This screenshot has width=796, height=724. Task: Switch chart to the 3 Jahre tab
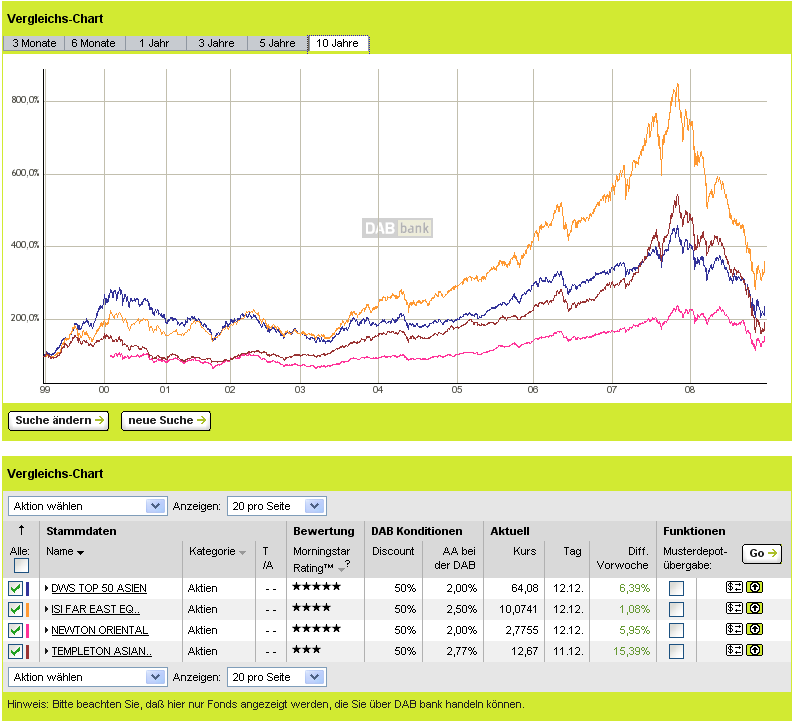(x=217, y=44)
